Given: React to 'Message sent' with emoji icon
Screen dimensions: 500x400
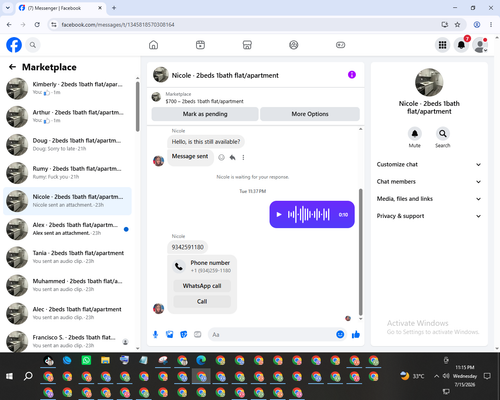Looking at the screenshot, I should pos(221,157).
